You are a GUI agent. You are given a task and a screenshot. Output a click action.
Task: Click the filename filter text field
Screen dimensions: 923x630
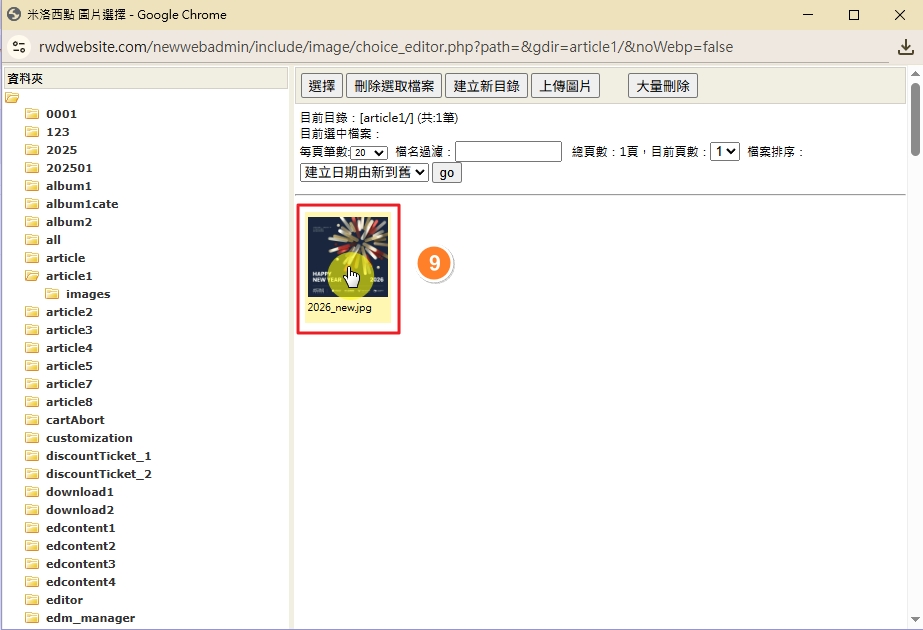(x=508, y=152)
